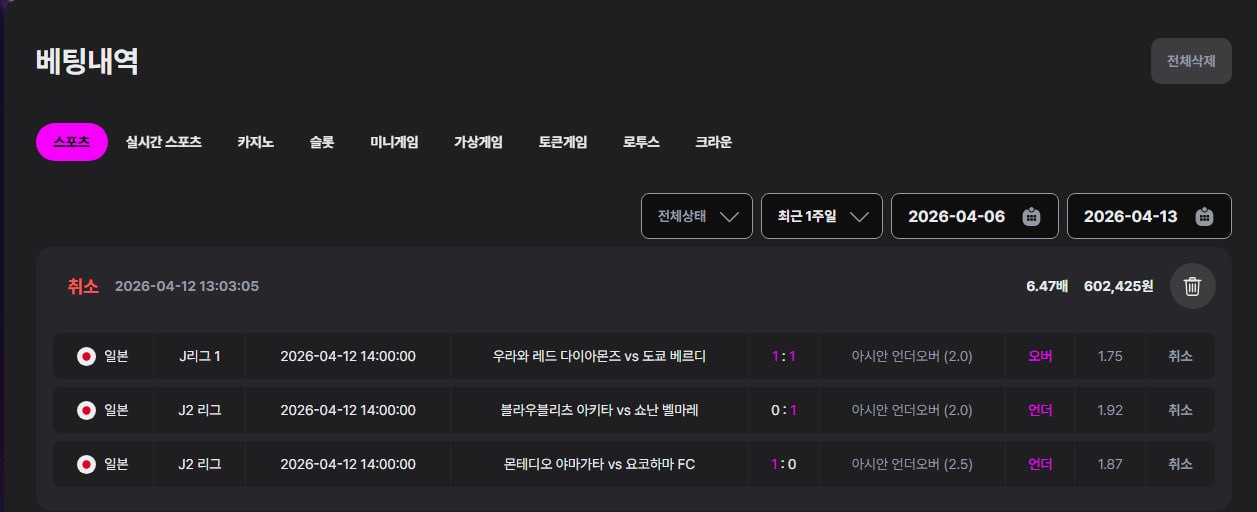Click the 2026-04-13 end date field

1130,216
